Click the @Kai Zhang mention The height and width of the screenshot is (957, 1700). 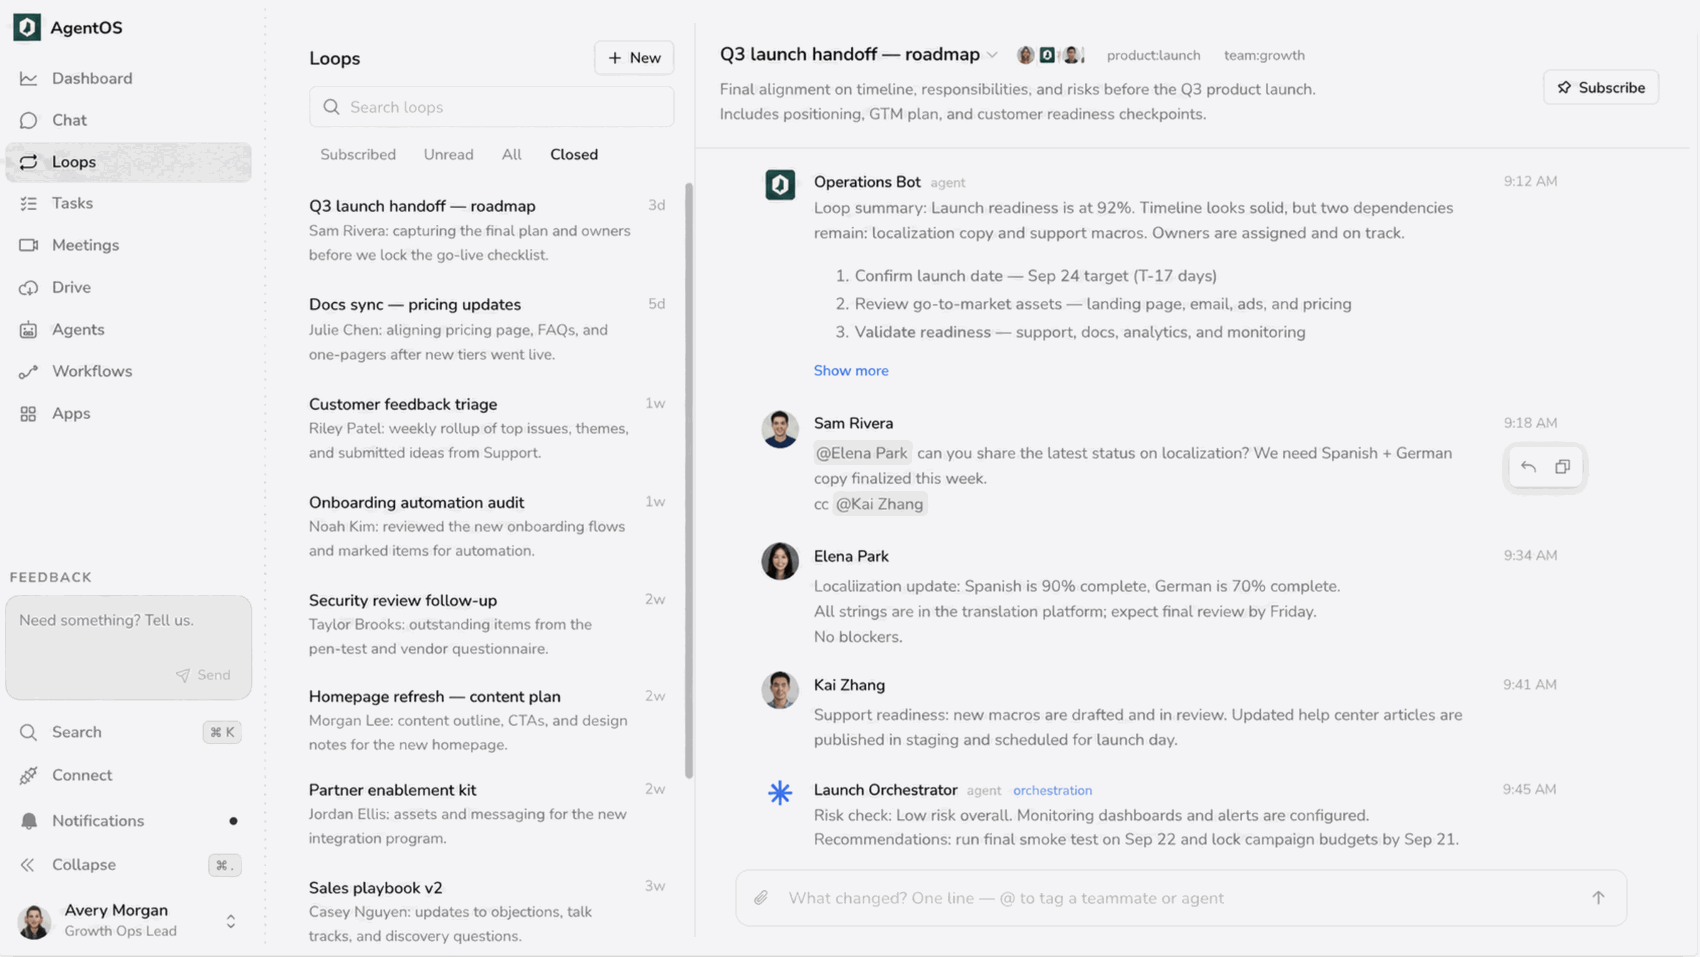coord(880,504)
